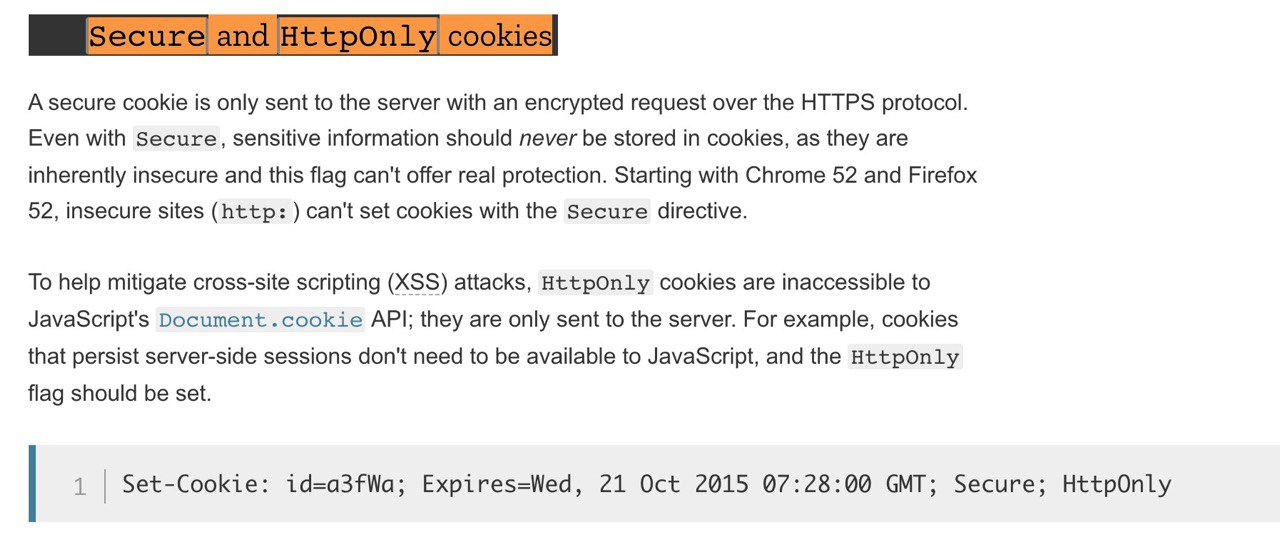Viewport: 1280px width, 545px height.
Task: Click the dark block left of heading
Action: [x=57, y=37]
